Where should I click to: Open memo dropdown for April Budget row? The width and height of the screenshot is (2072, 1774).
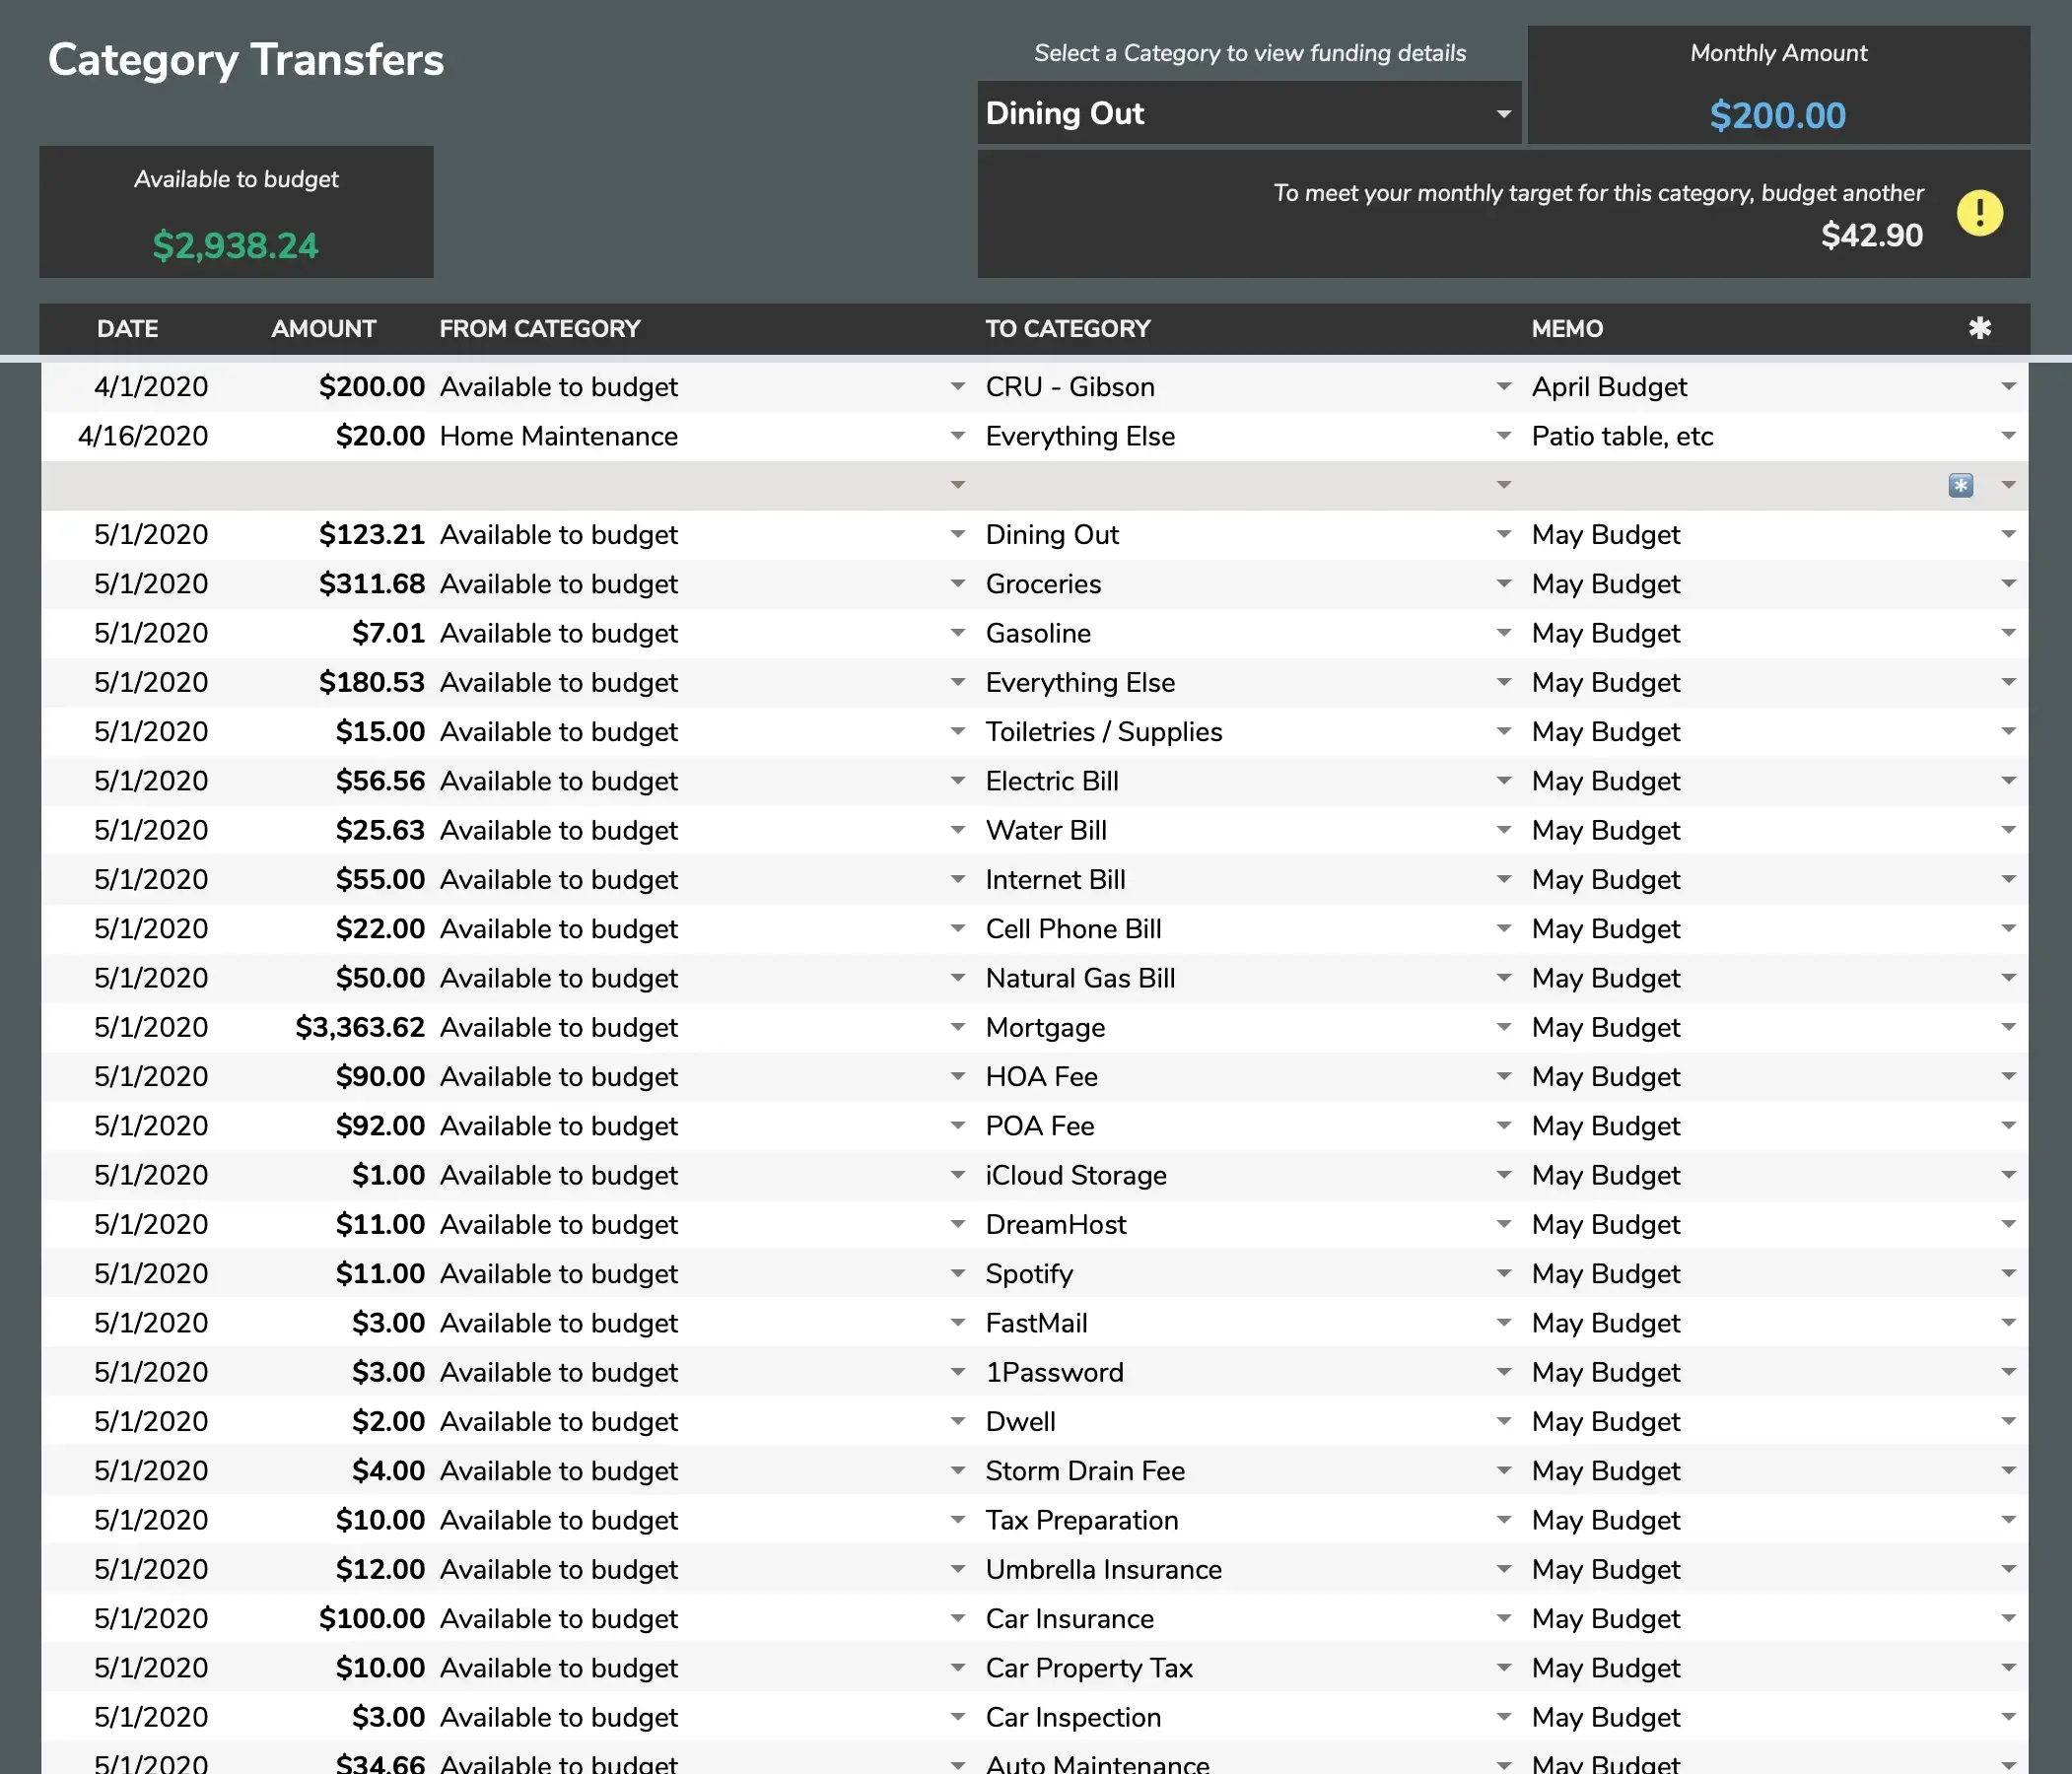click(2008, 386)
